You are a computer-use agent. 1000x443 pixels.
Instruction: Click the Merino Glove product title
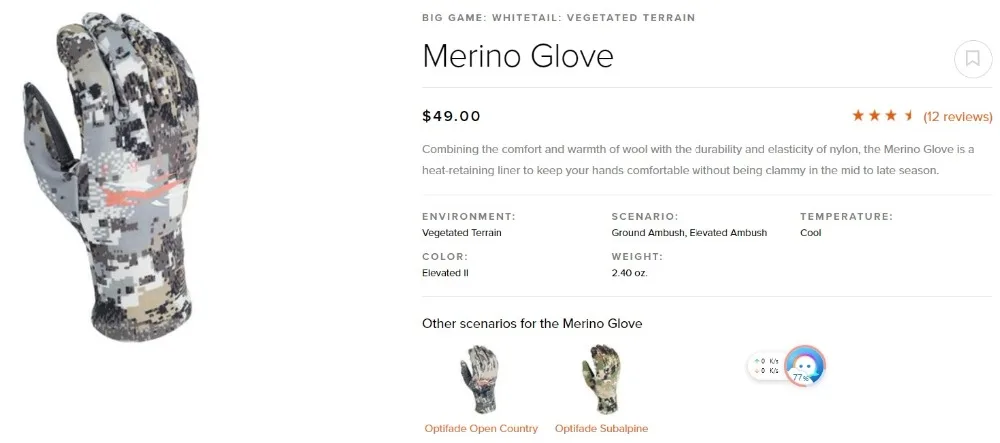pyautogui.click(x=518, y=56)
